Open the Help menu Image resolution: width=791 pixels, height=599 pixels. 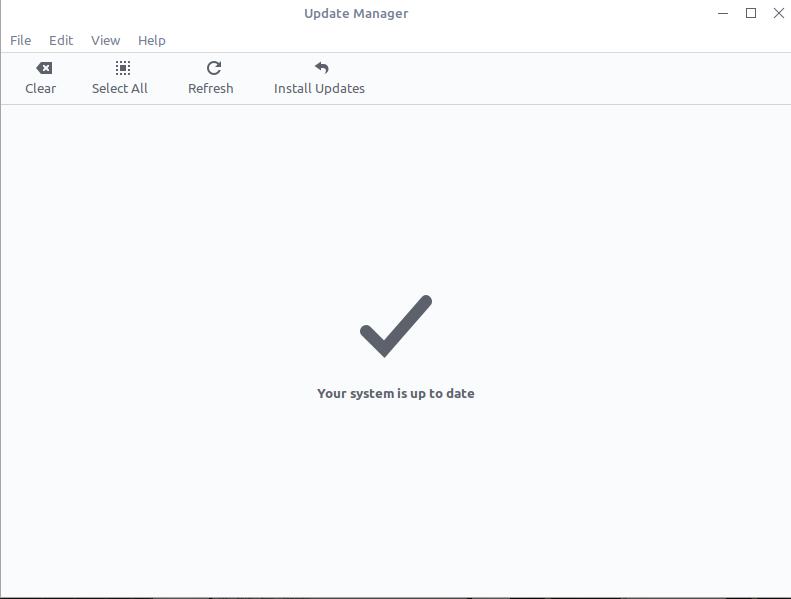[152, 41]
